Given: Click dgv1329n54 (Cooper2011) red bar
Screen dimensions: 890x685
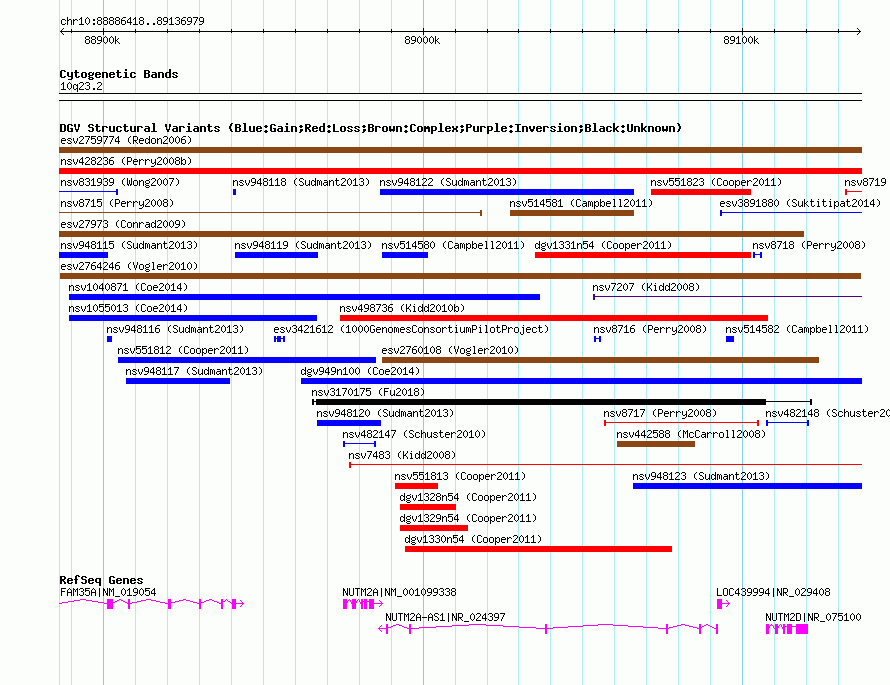Looking at the screenshot, I should point(434,528).
